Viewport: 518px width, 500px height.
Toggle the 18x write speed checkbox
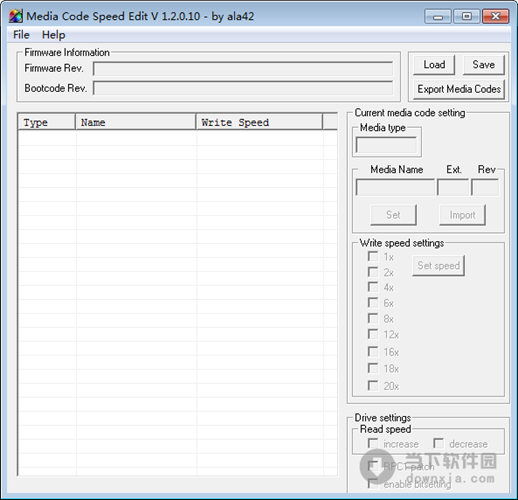click(373, 368)
